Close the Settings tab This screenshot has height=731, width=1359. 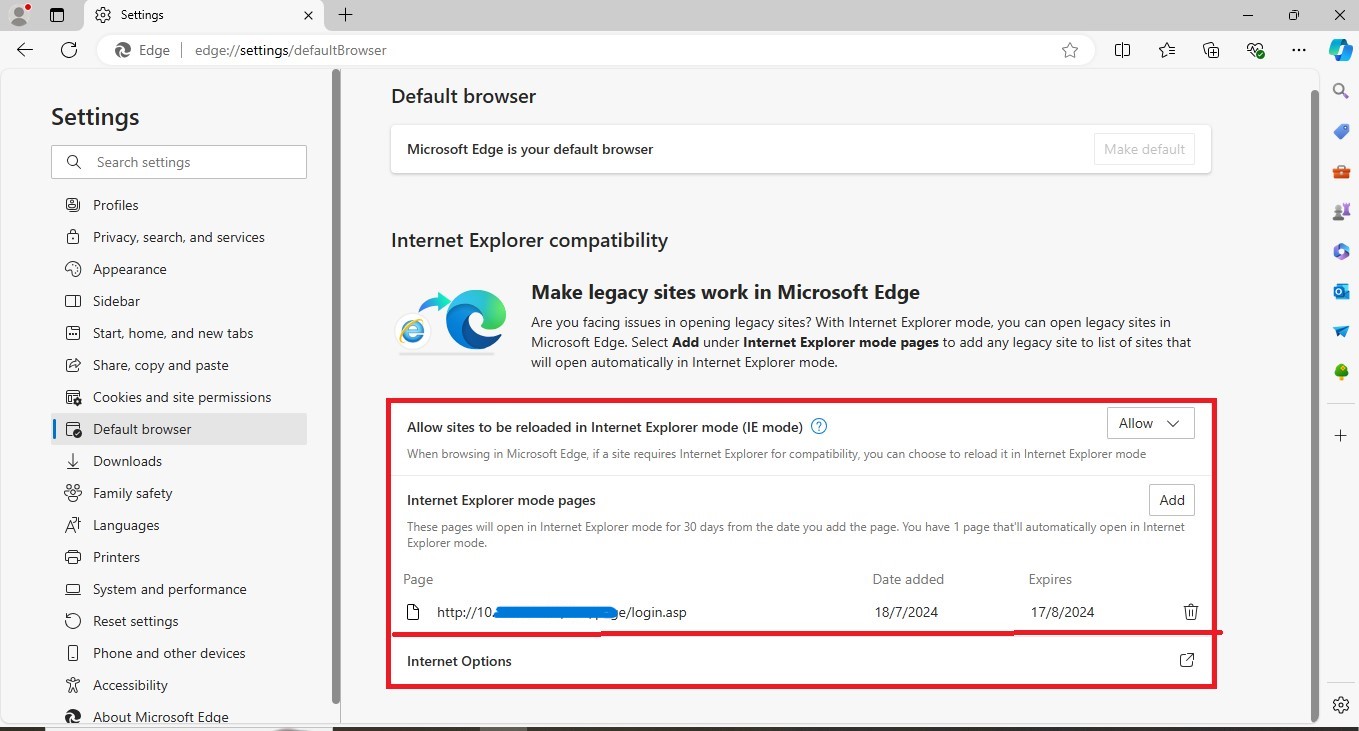point(309,15)
